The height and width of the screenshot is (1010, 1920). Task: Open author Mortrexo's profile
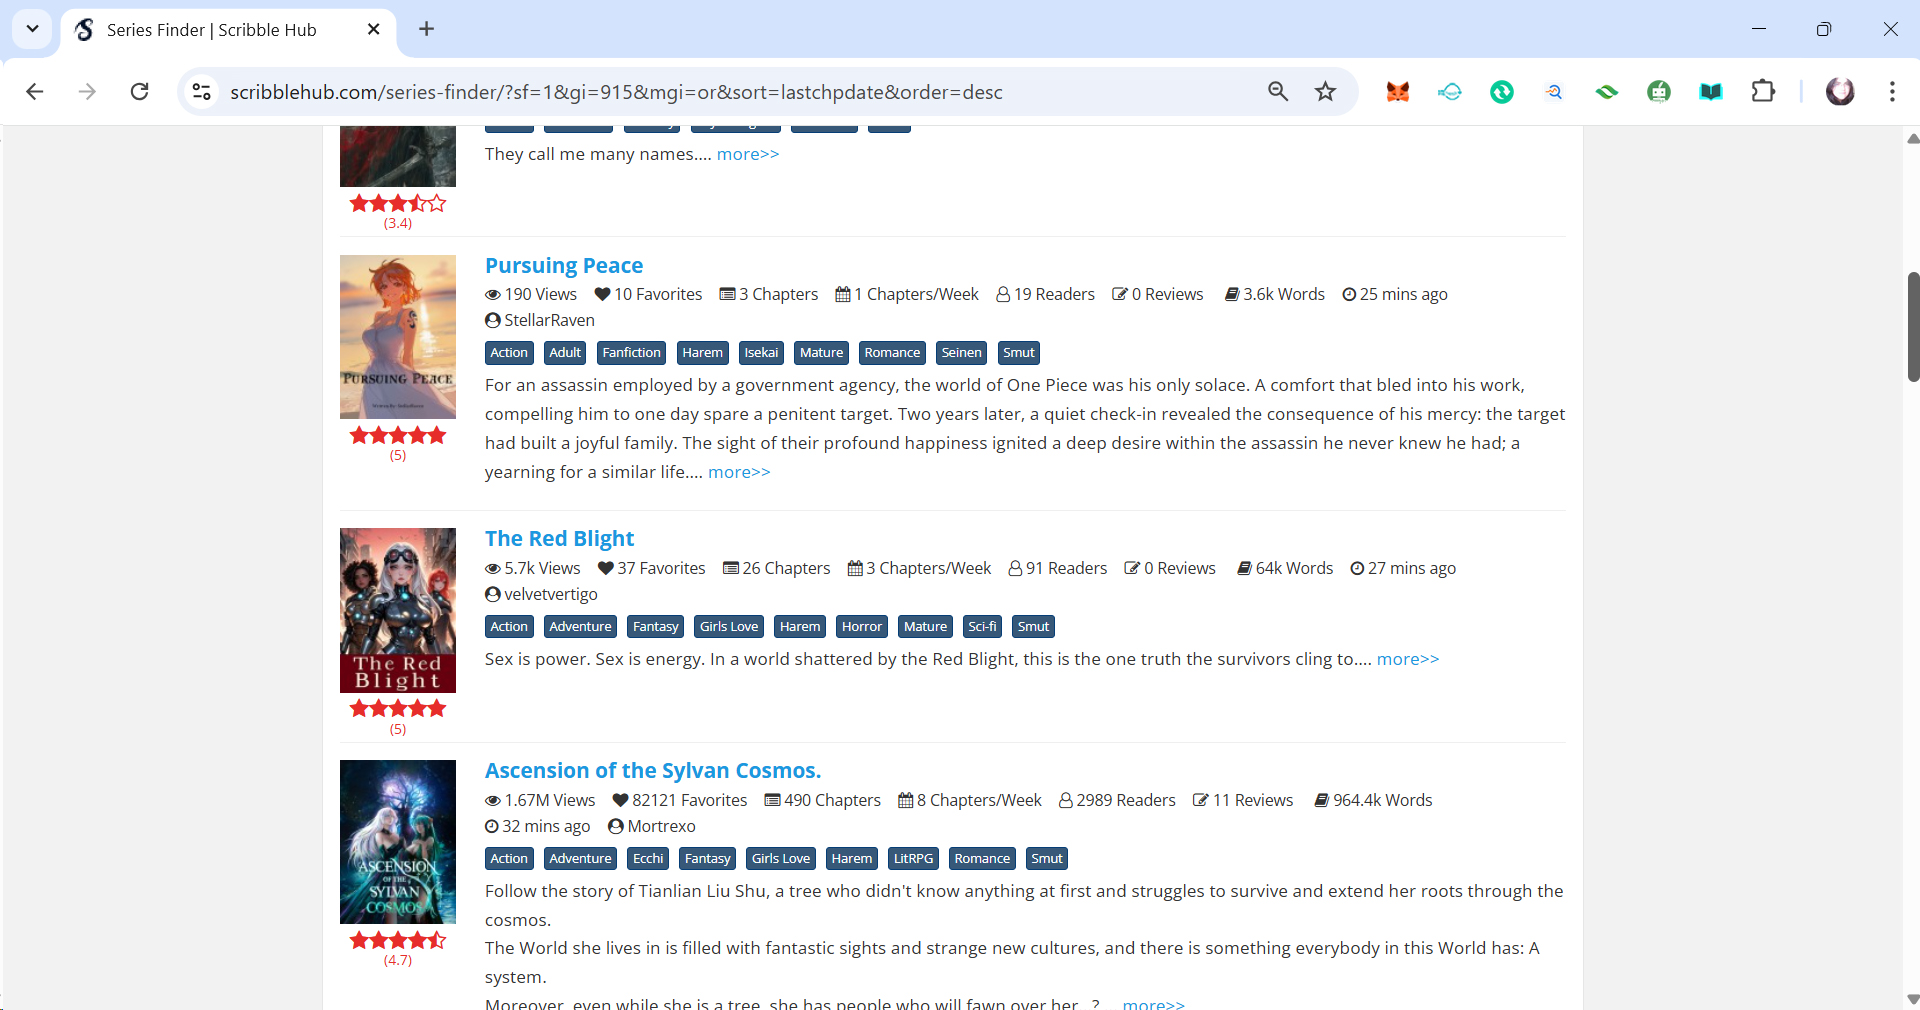[x=661, y=826]
